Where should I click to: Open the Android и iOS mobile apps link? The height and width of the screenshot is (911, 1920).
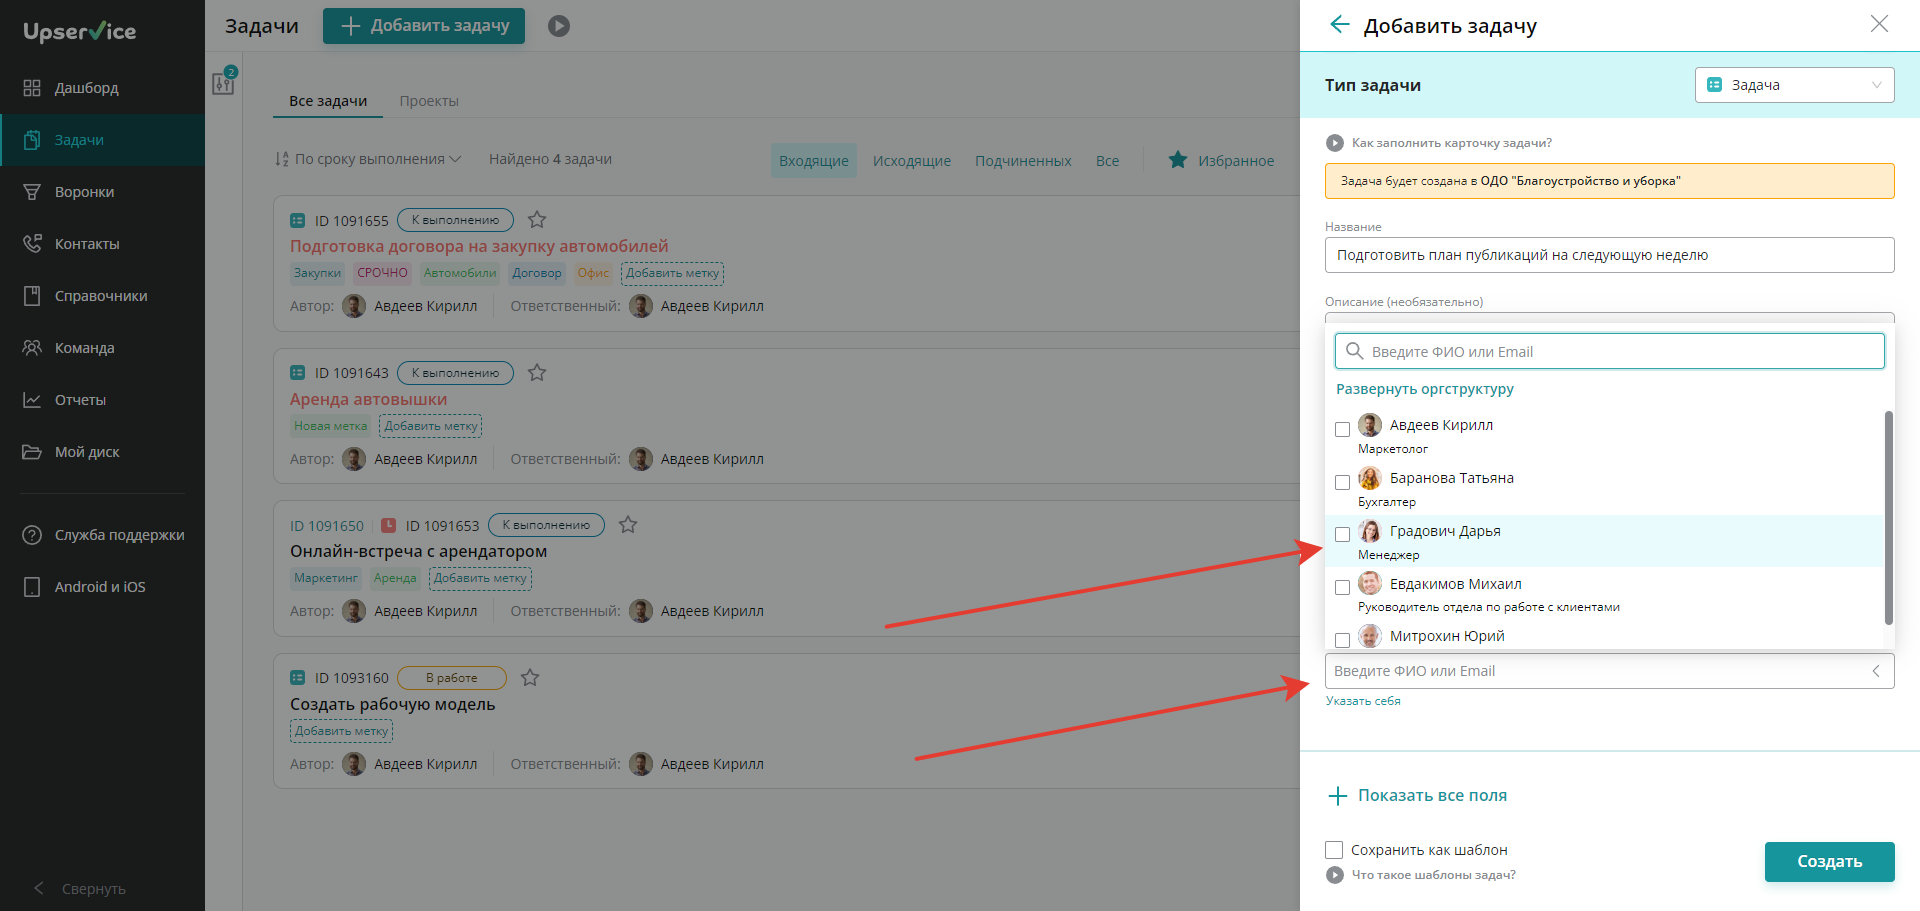pyautogui.click(x=102, y=587)
